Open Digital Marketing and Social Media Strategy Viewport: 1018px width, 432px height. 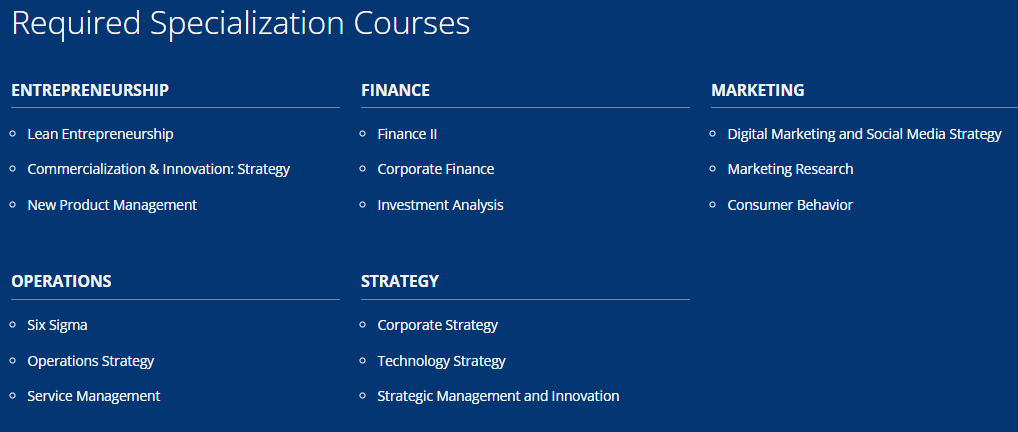pos(864,134)
